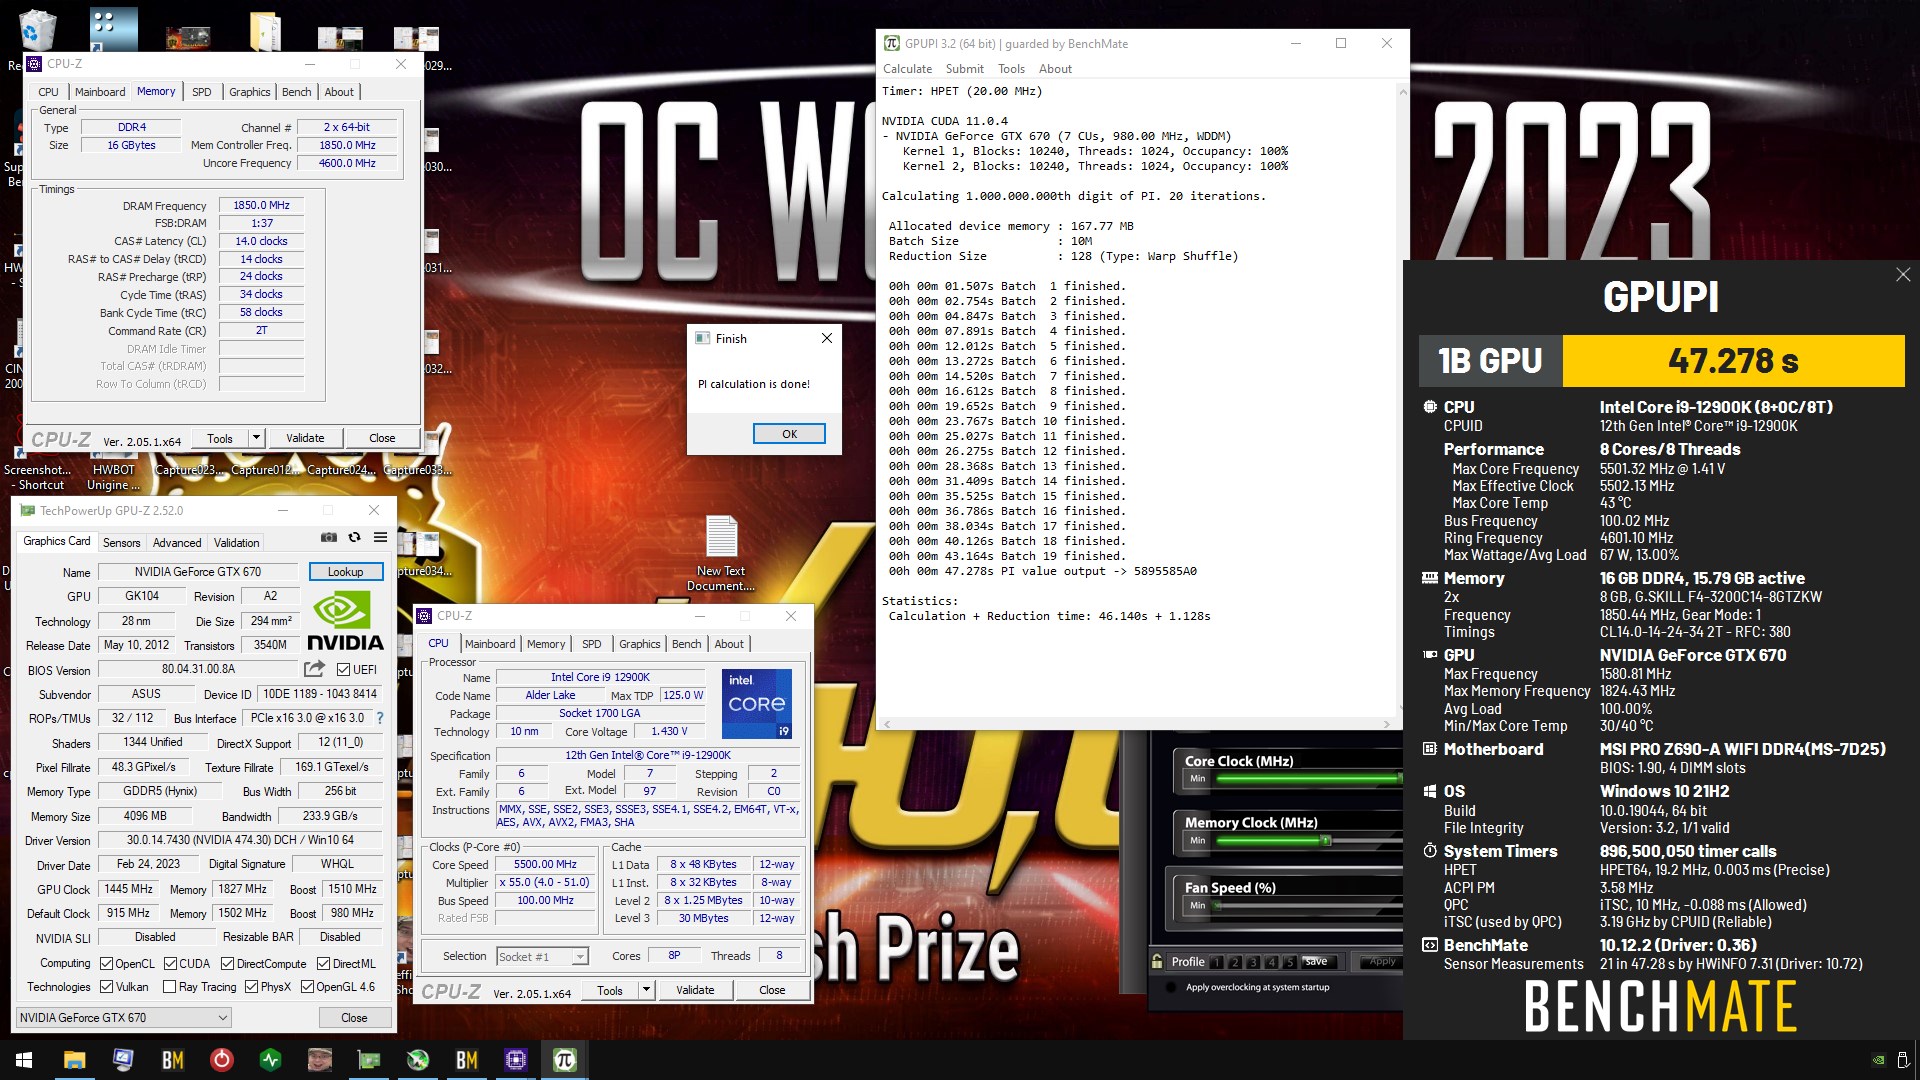1920x1080 pixels.
Task: Open the About menu in GPUPI
Action: [x=1055, y=69]
